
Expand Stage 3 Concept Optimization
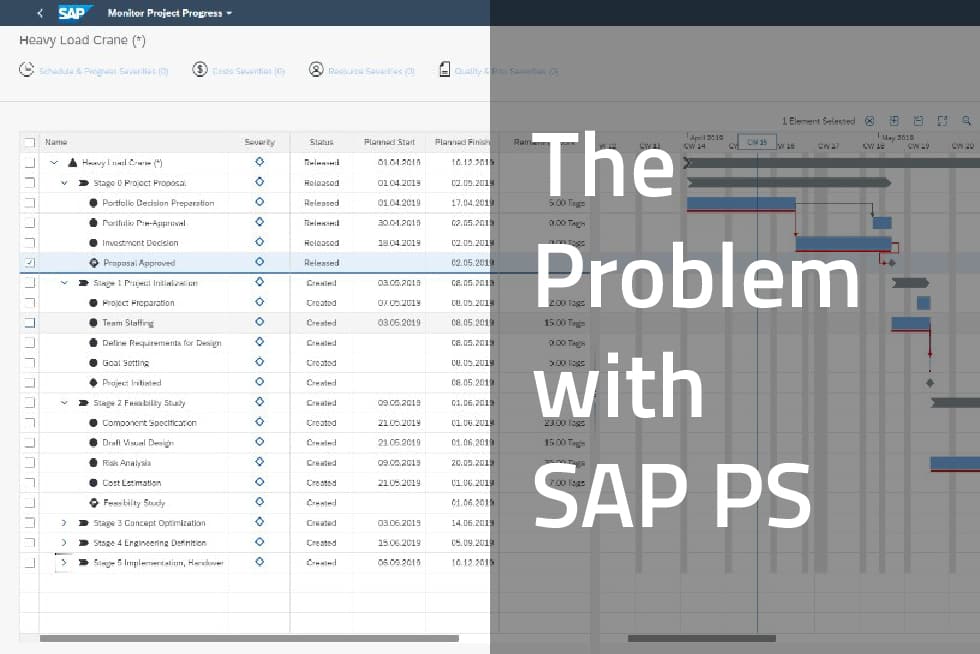[x=63, y=522]
